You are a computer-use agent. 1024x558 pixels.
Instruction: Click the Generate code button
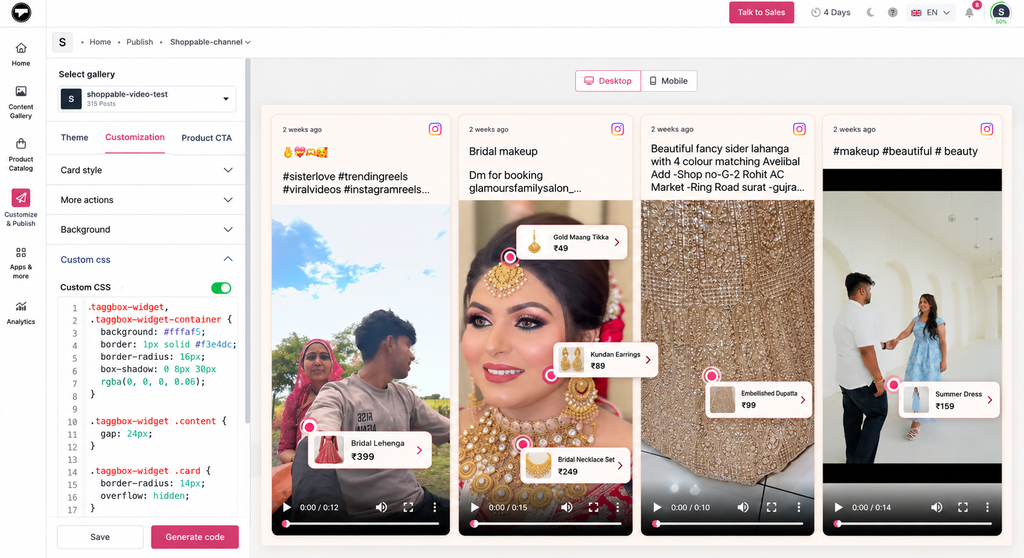(195, 537)
